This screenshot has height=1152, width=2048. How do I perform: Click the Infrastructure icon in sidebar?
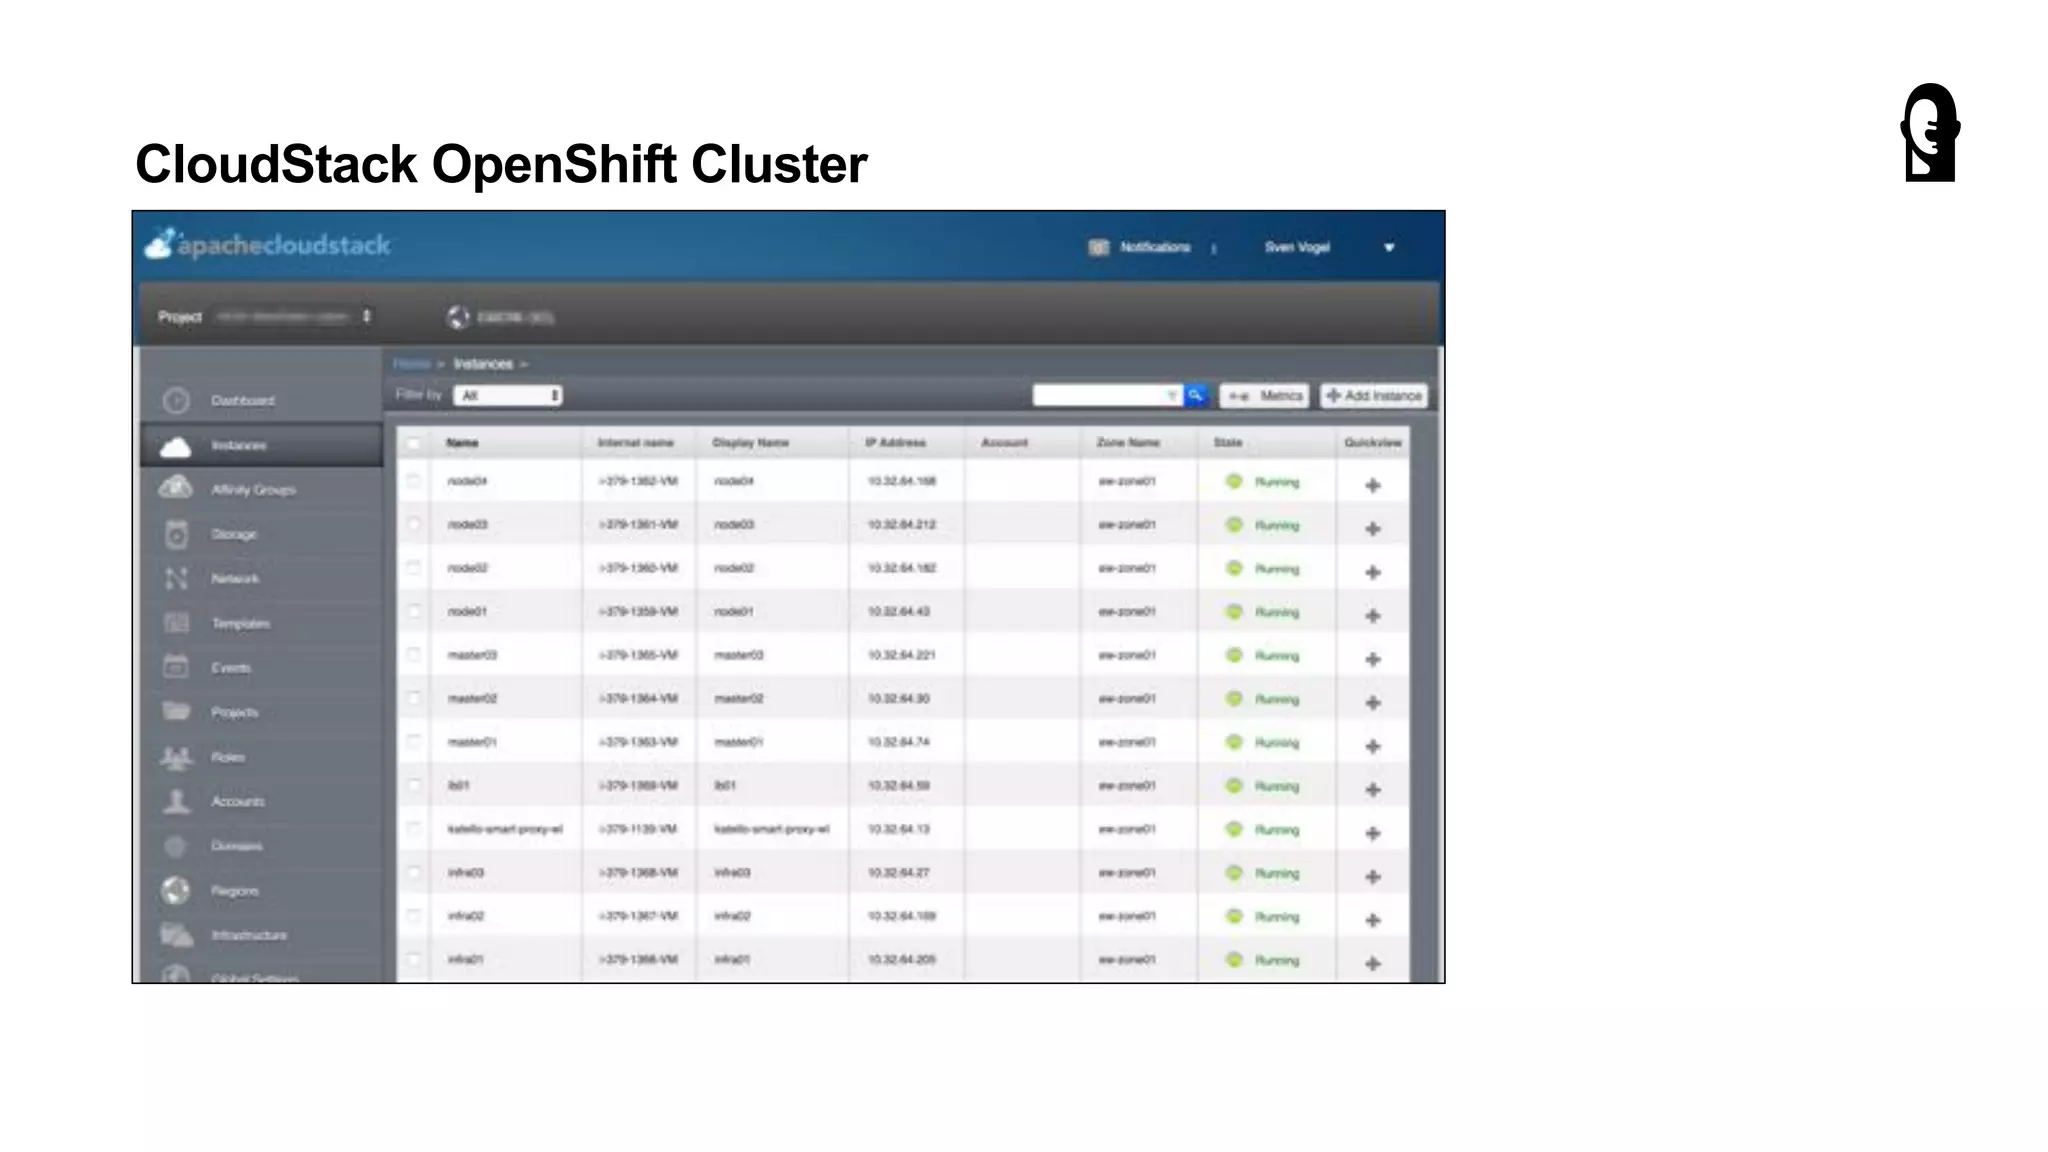coord(176,935)
